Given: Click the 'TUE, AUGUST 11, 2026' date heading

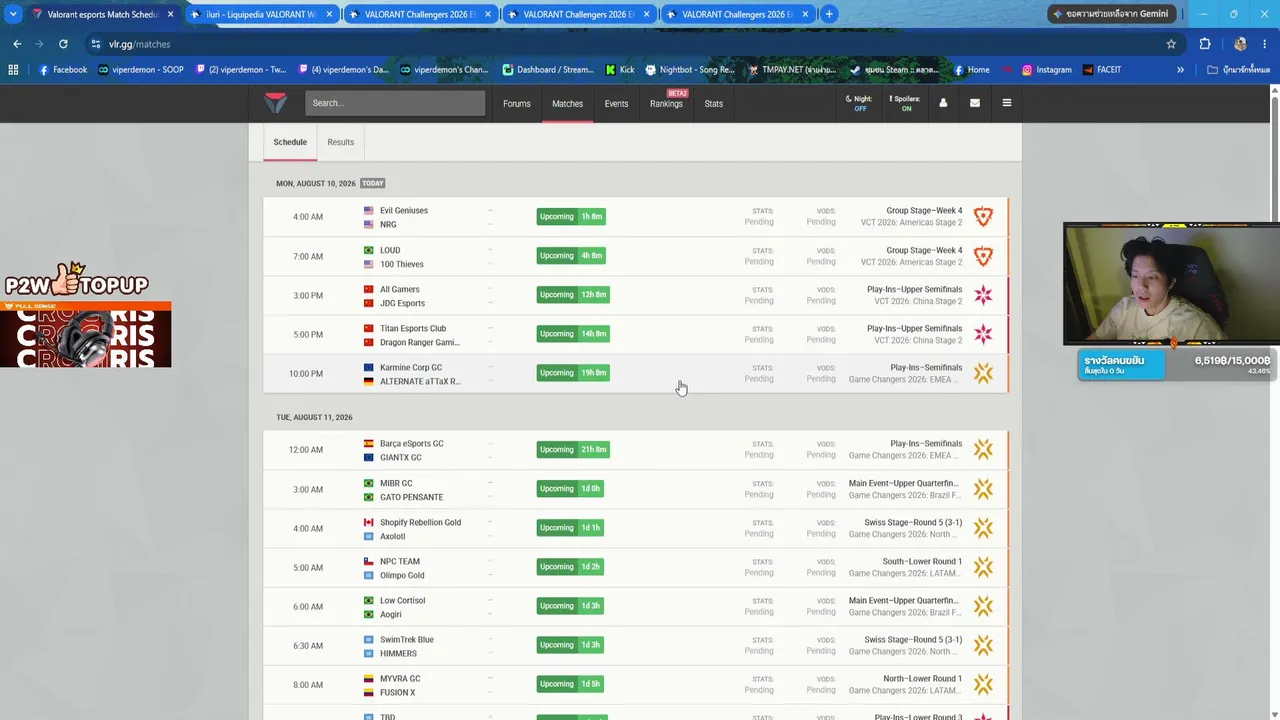Looking at the screenshot, I should click(314, 417).
